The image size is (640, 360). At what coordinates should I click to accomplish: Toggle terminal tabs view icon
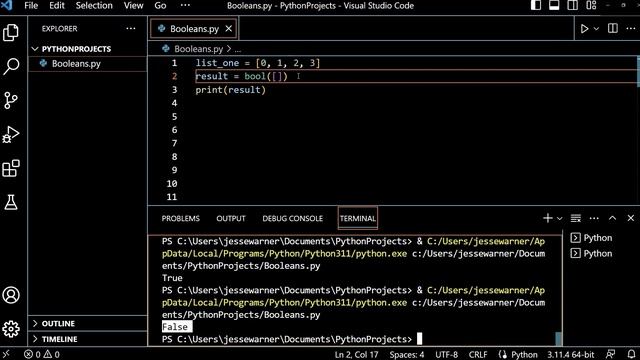tap(576, 218)
